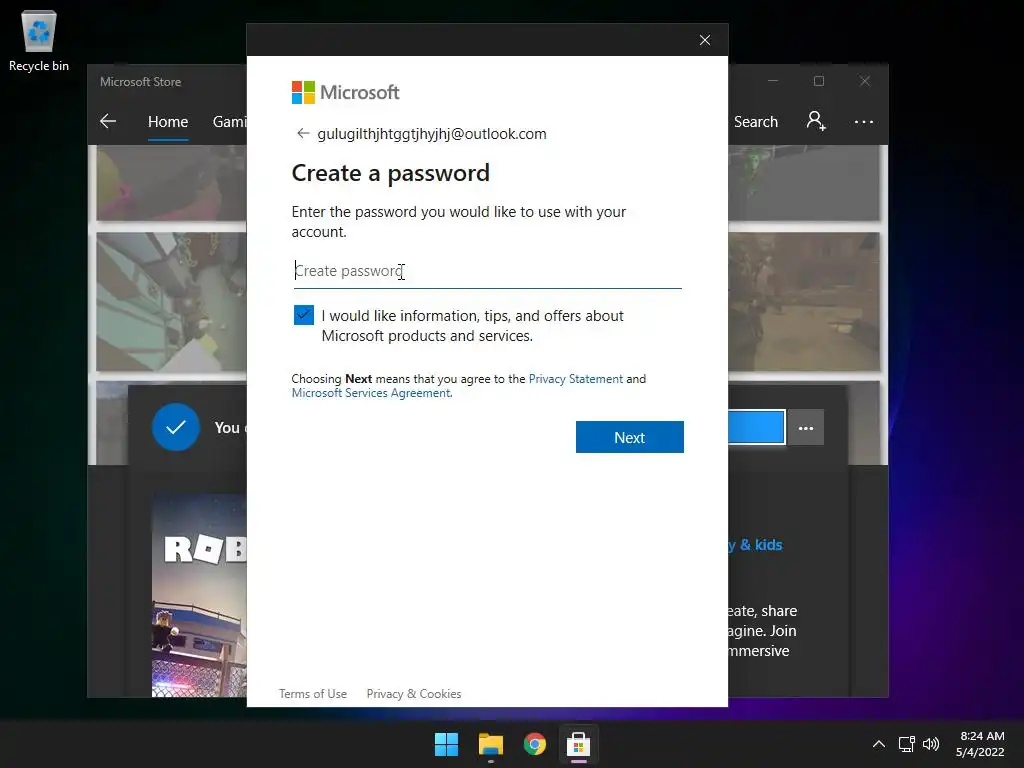Minimize the Microsoft Store window

tap(773, 81)
